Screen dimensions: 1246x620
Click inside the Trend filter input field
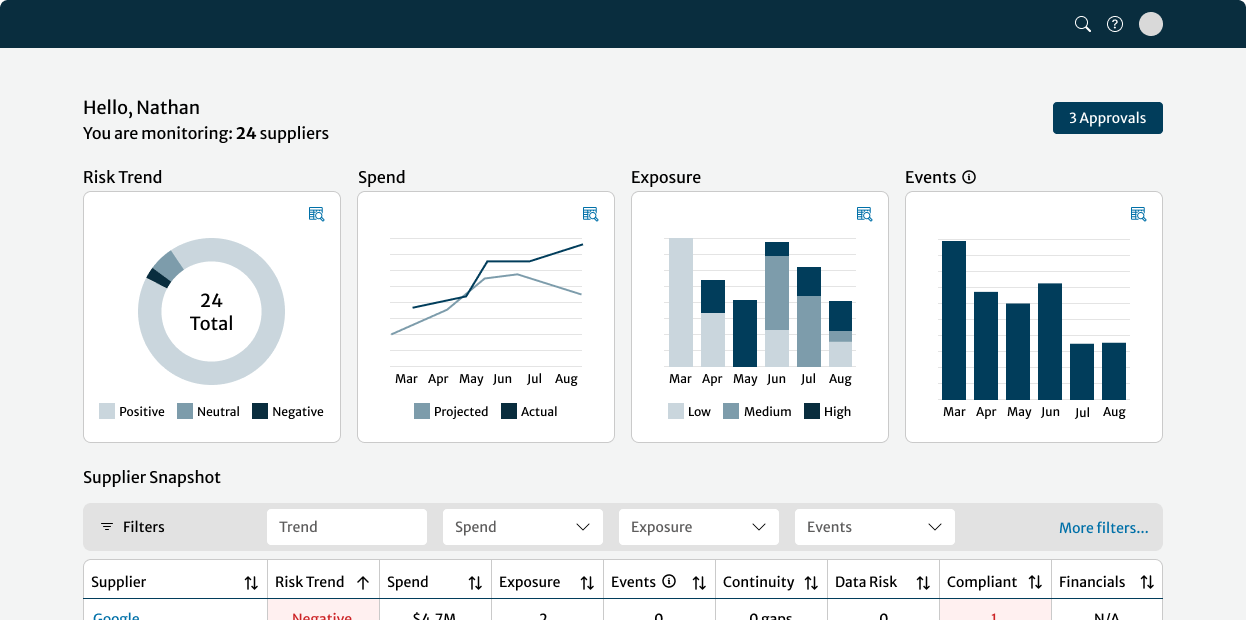click(x=346, y=526)
